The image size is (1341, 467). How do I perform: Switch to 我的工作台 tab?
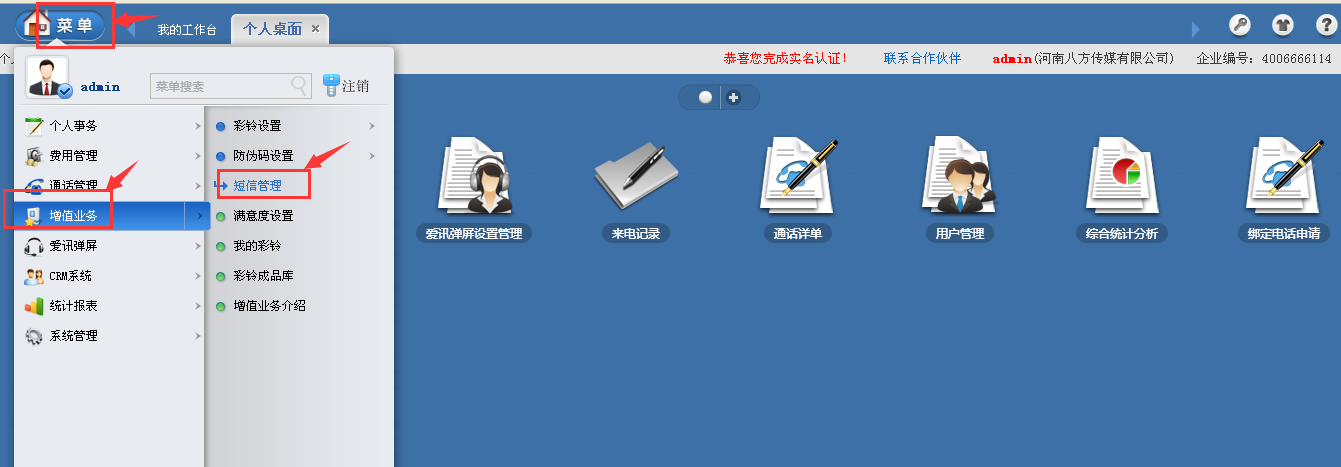[x=186, y=29]
